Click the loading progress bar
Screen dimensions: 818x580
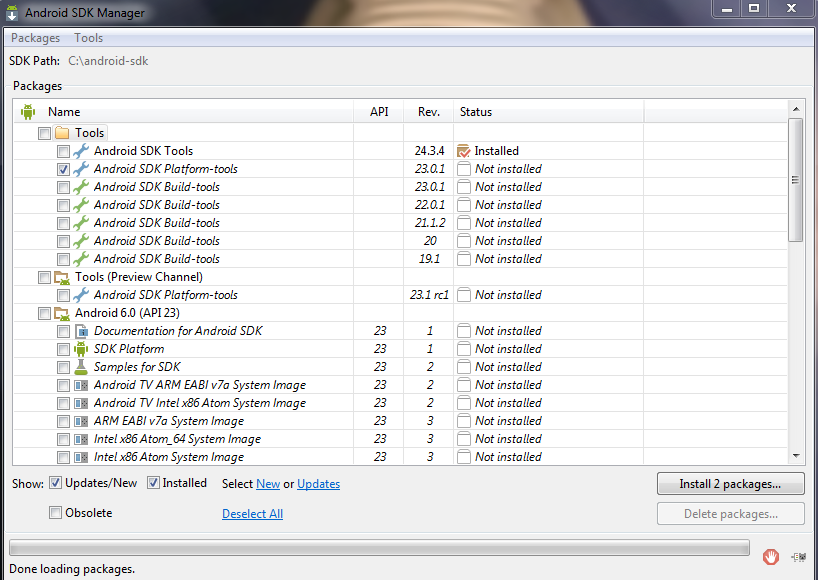[379, 548]
